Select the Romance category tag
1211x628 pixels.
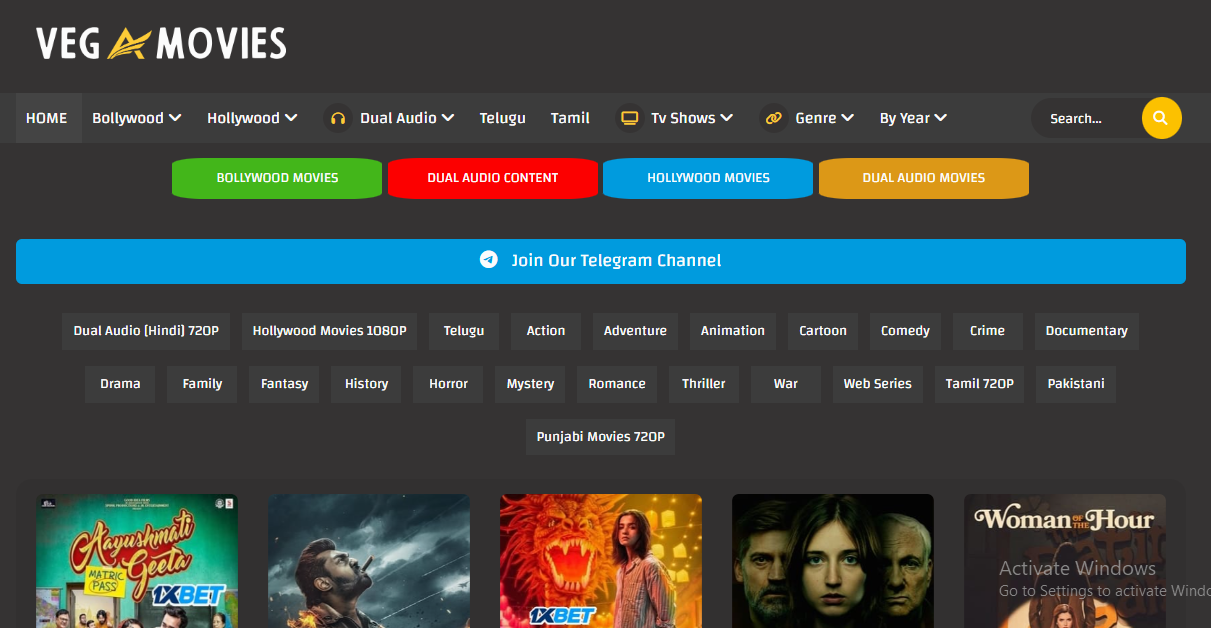[x=617, y=384]
